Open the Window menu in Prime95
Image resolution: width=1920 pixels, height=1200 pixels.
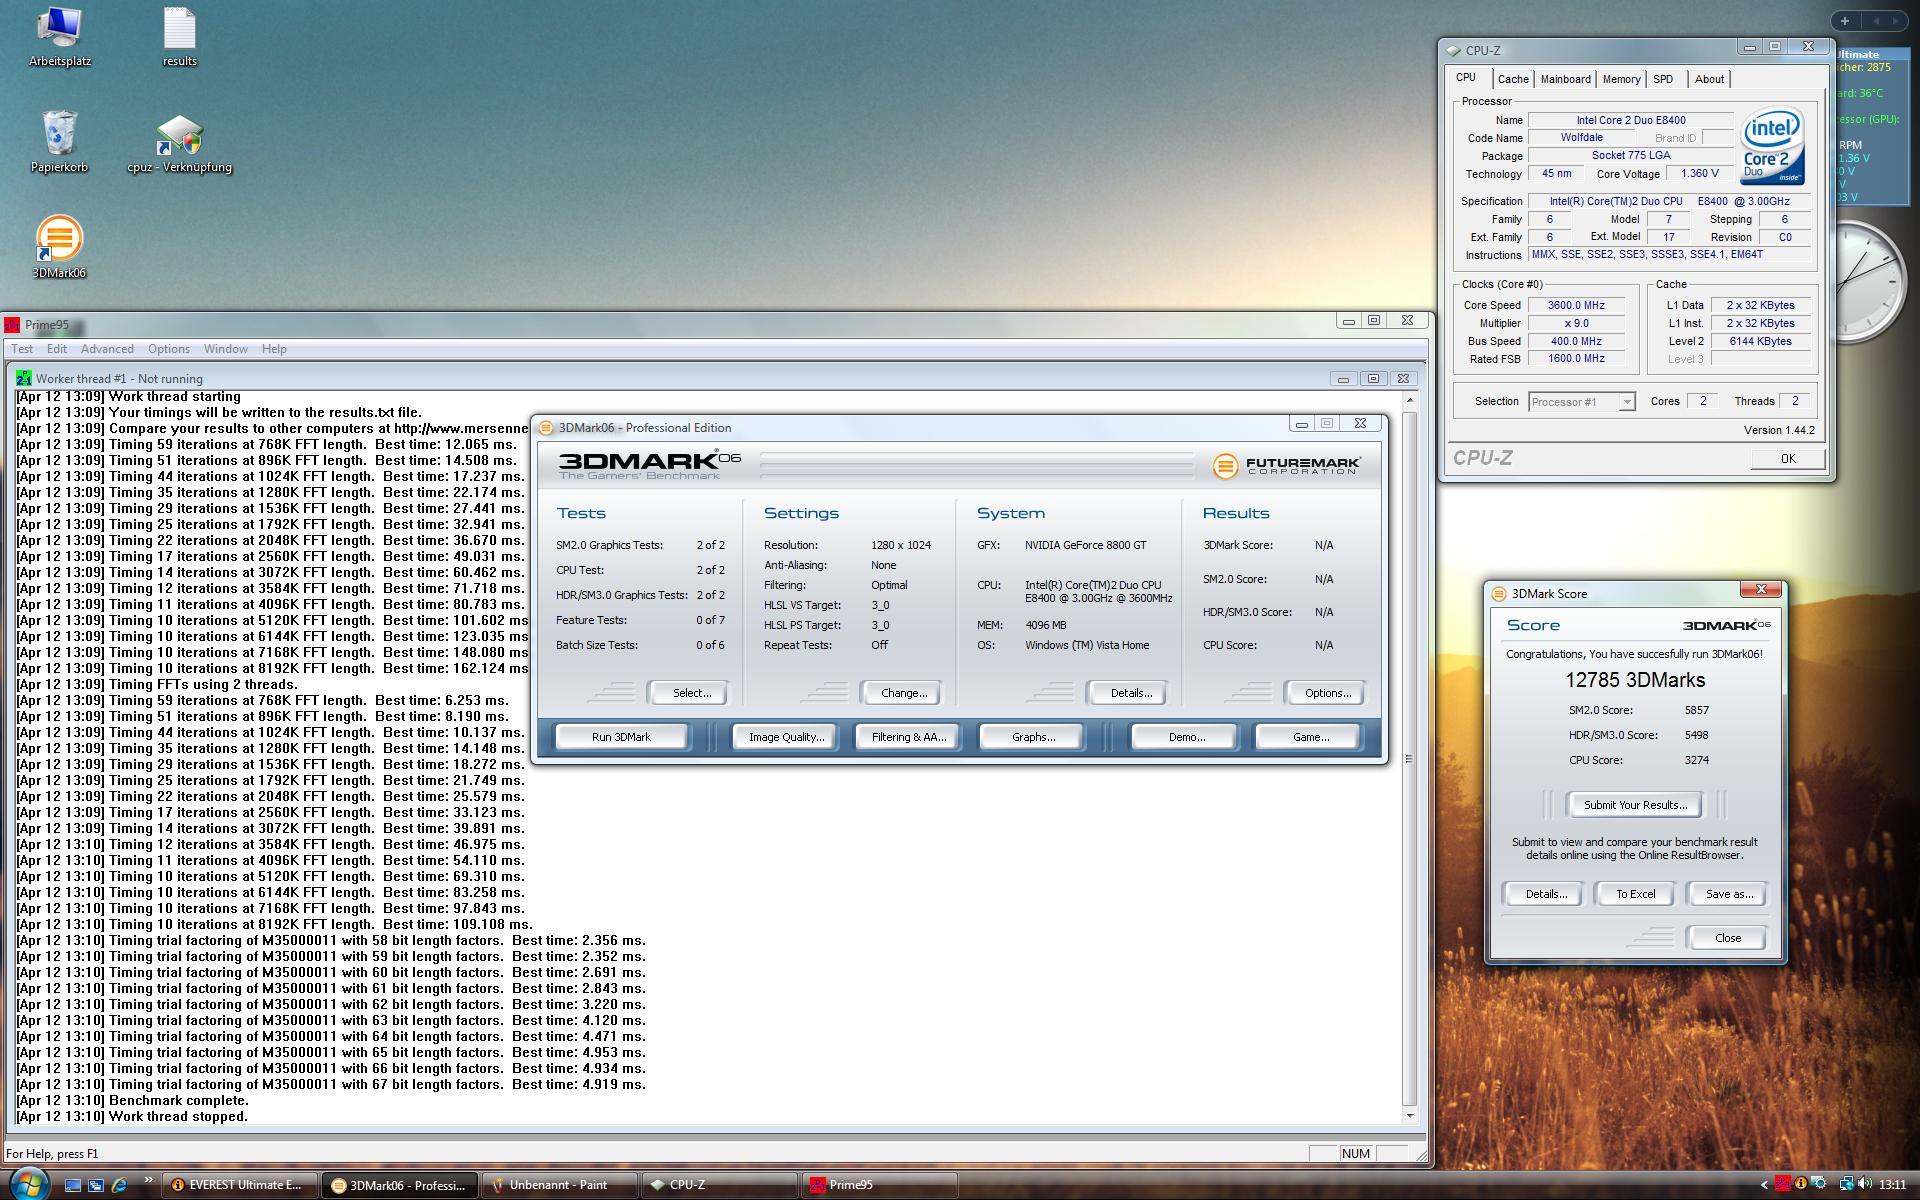click(x=226, y=349)
